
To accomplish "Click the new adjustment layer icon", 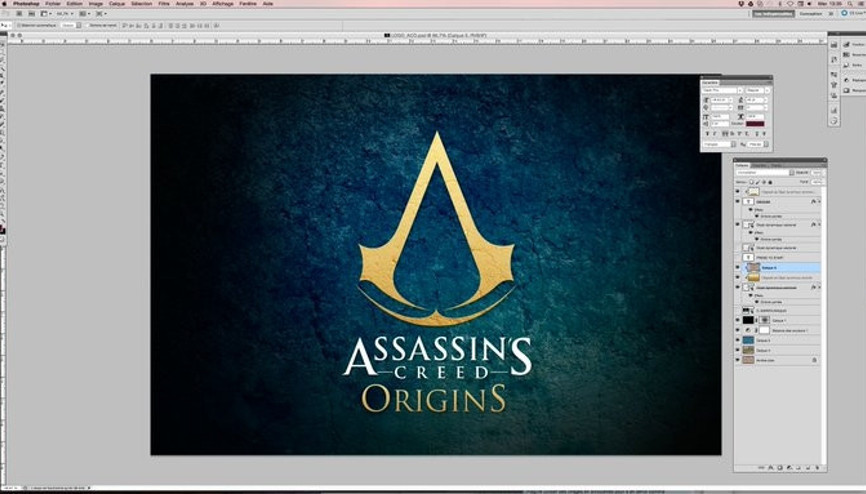I will click(789, 468).
